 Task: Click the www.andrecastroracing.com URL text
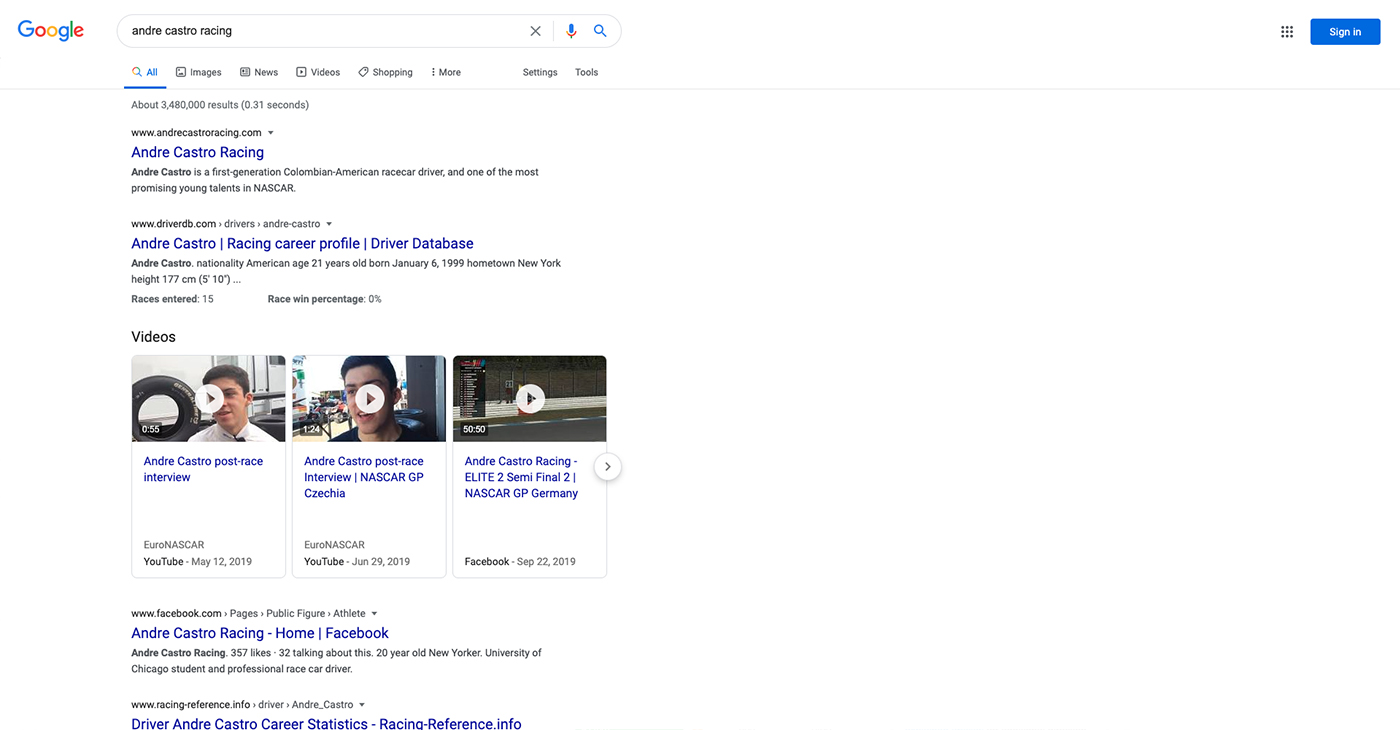coord(196,133)
